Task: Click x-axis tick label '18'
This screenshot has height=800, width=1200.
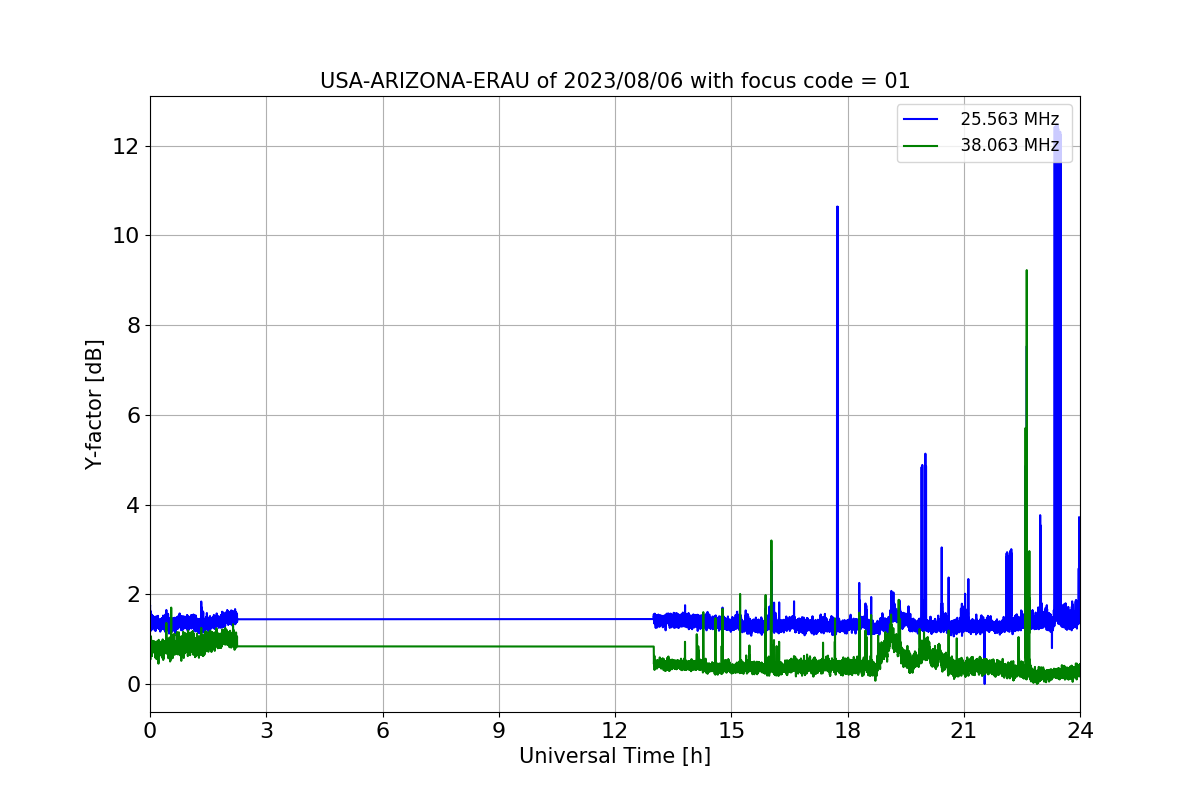Action: click(x=848, y=730)
